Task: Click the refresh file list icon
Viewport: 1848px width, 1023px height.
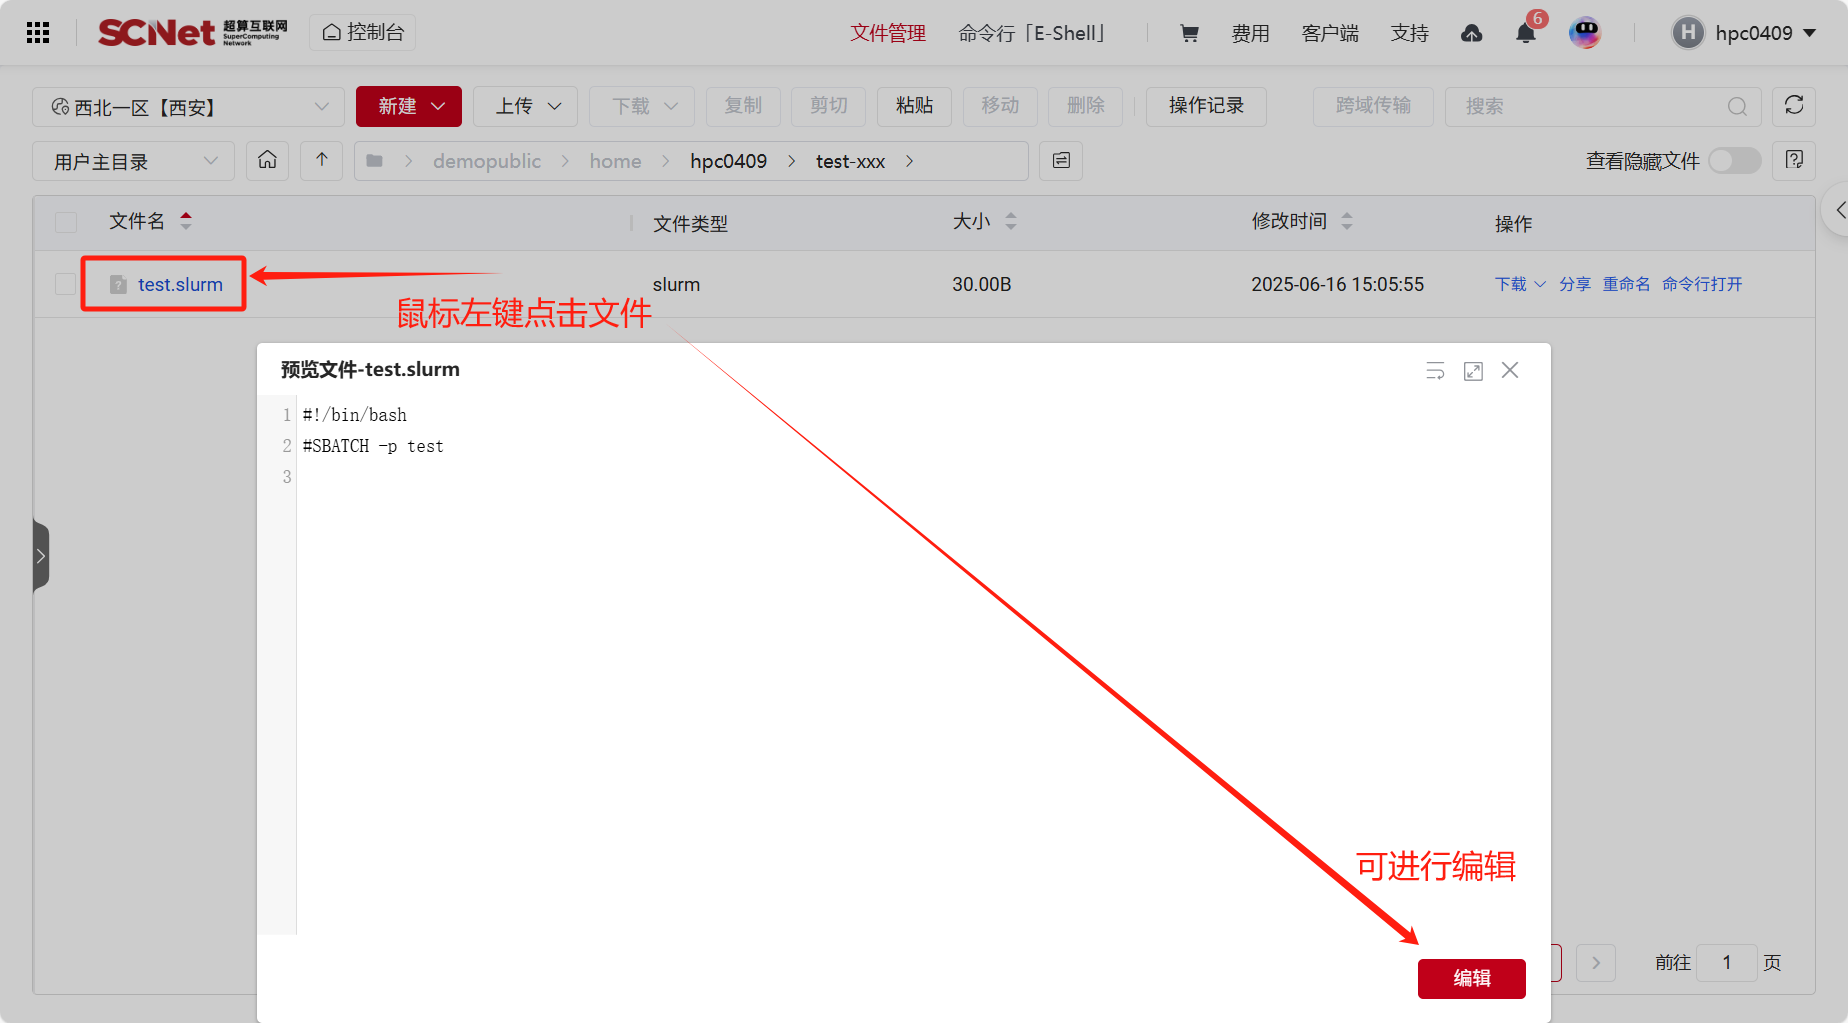Action: [x=1793, y=106]
